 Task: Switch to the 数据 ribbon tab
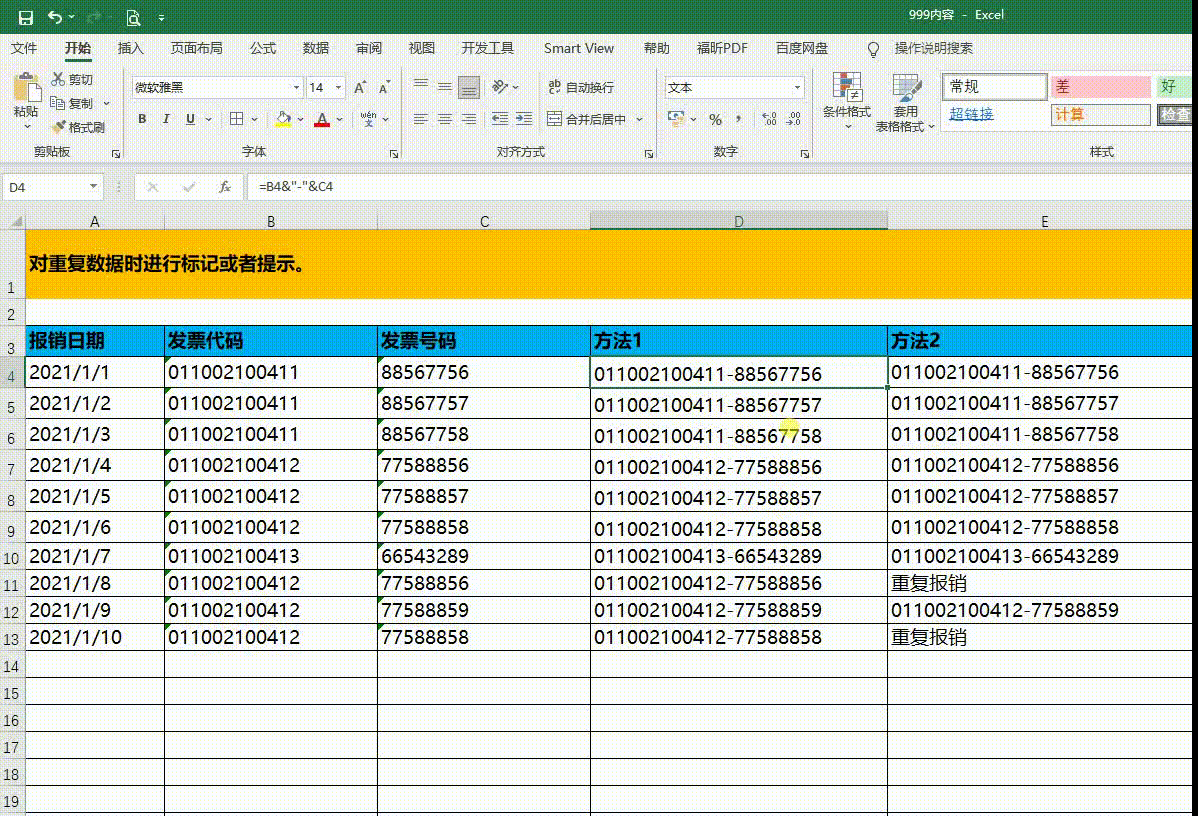[316, 48]
